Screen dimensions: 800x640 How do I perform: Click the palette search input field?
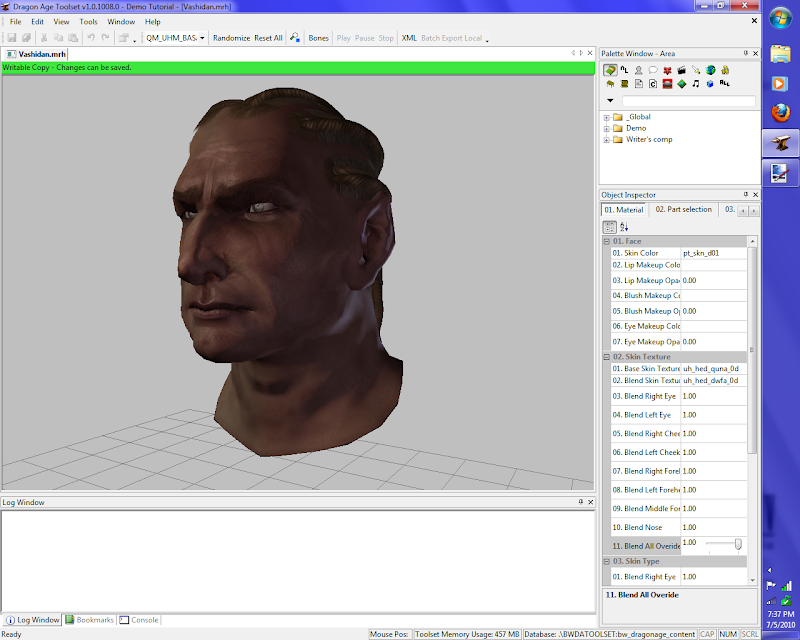[x=688, y=101]
